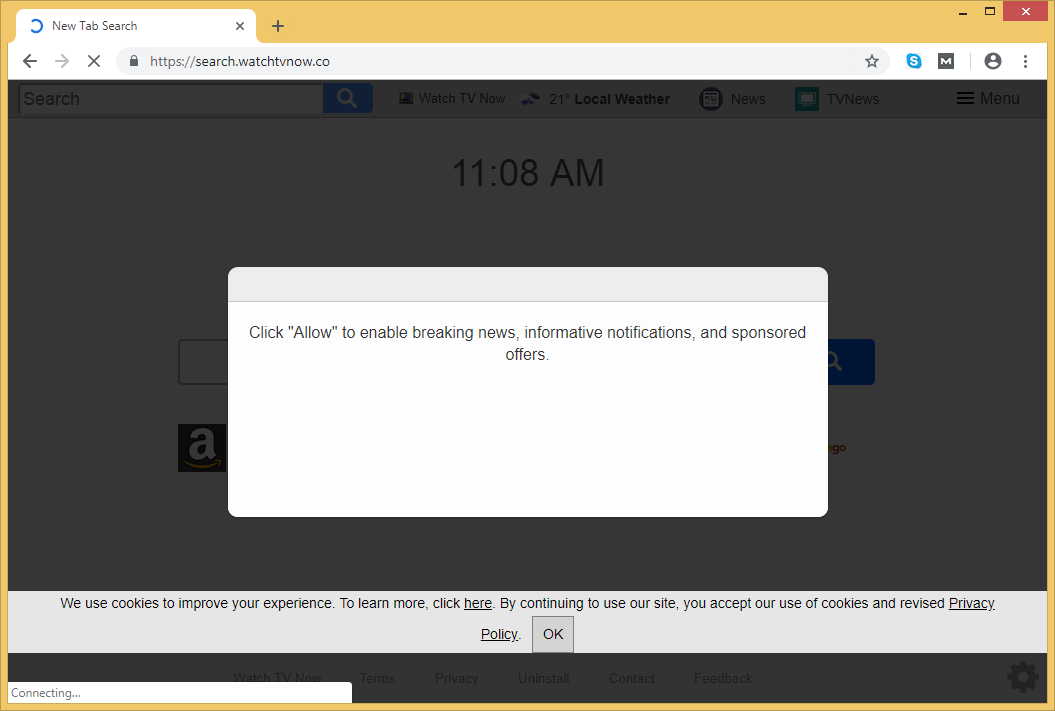Click the 11:08 AM clock text
This screenshot has width=1055, height=711.
[528, 173]
